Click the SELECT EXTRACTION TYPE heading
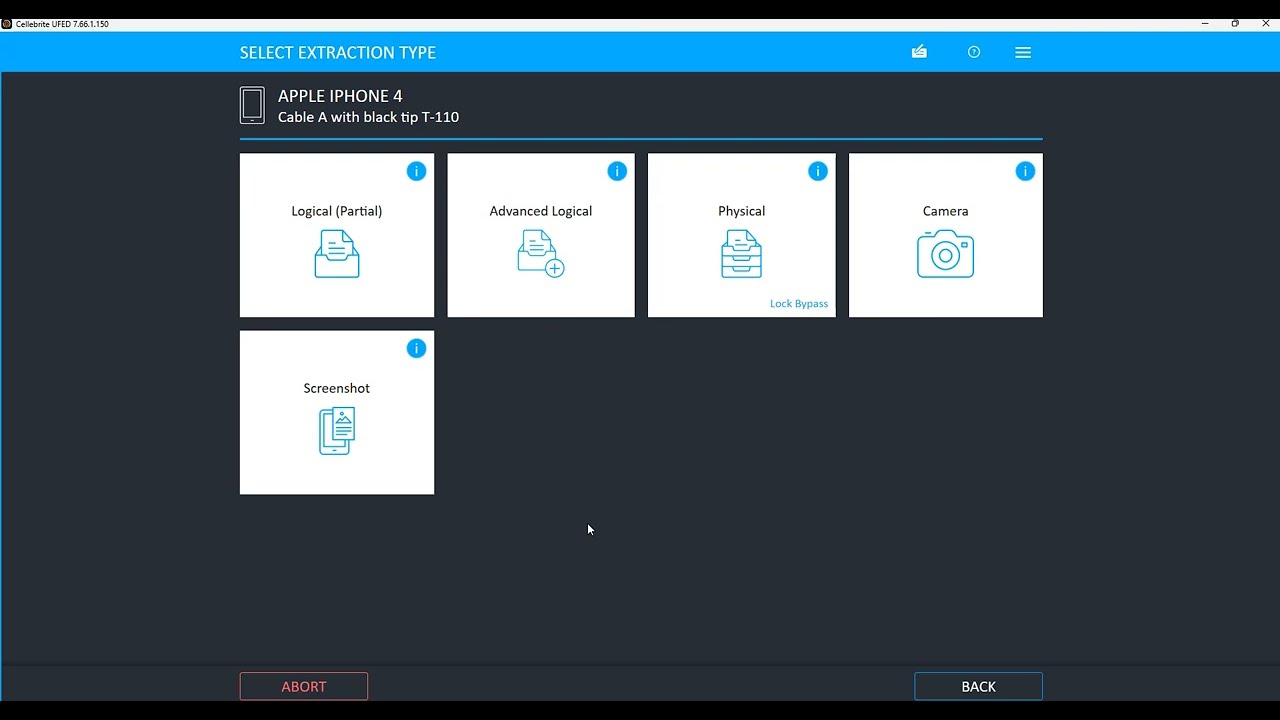The height and width of the screenshot is (720, 1280). pyautogui.click(x=338, y=53)
